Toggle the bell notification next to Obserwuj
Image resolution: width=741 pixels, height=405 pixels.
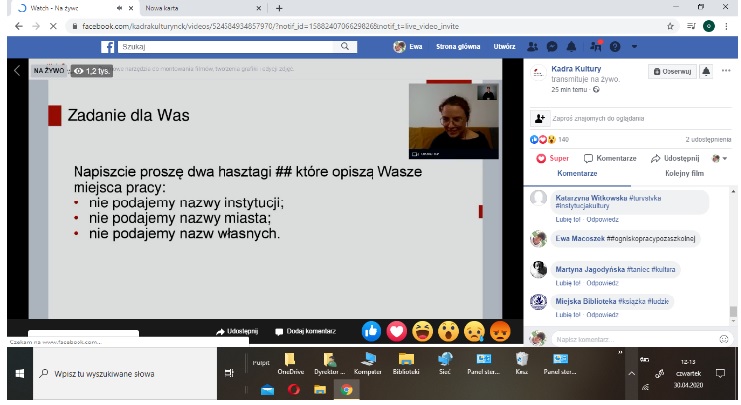705,72
